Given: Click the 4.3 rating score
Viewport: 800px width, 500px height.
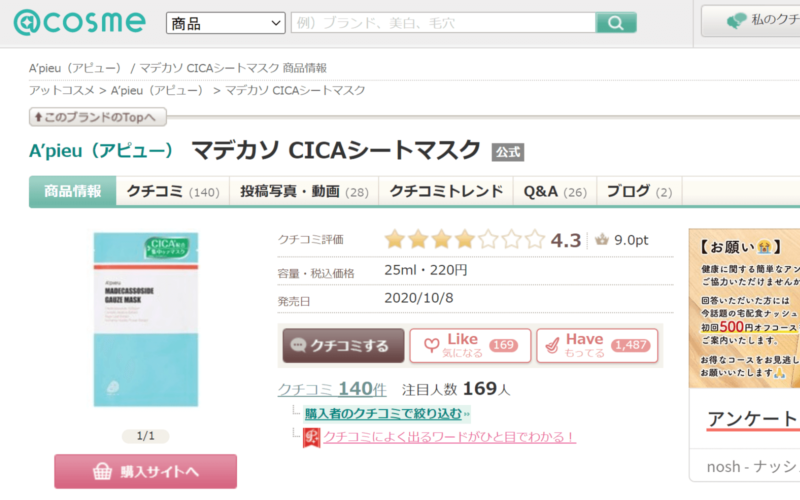Looking at the screenshot, I should pyautogui.click(x=566, y=240).
